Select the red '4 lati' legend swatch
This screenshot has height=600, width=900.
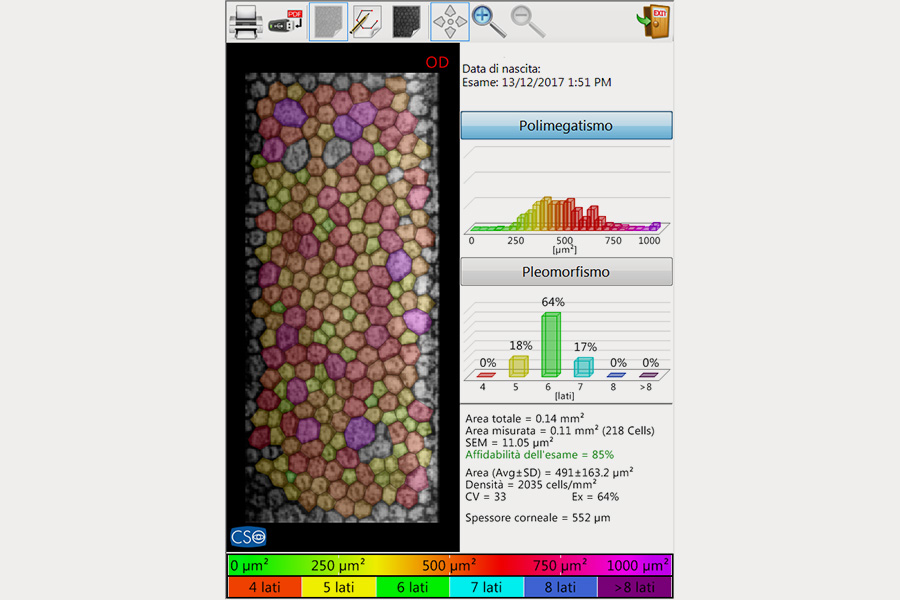[265, 587]
